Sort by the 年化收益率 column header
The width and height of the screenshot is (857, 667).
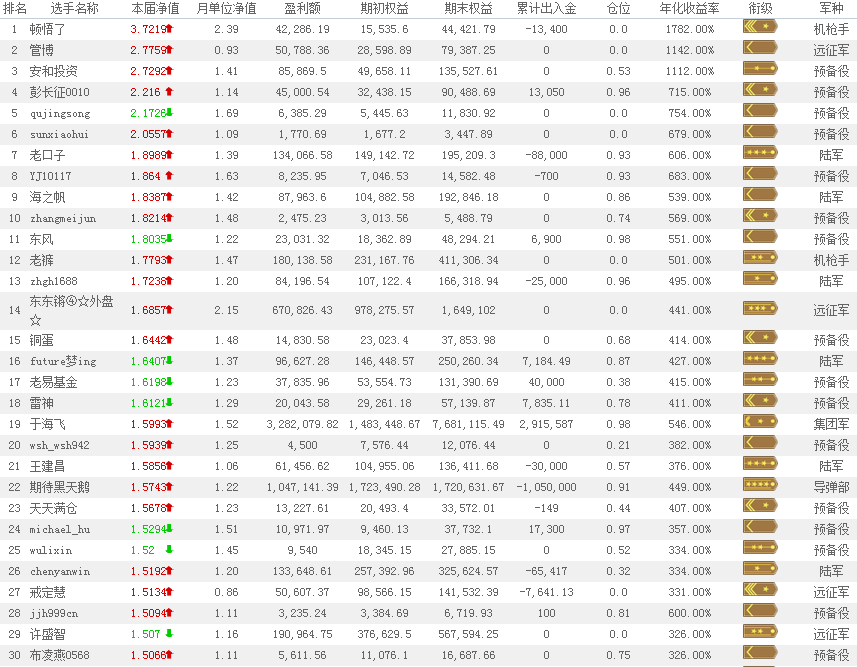[689, 8]
